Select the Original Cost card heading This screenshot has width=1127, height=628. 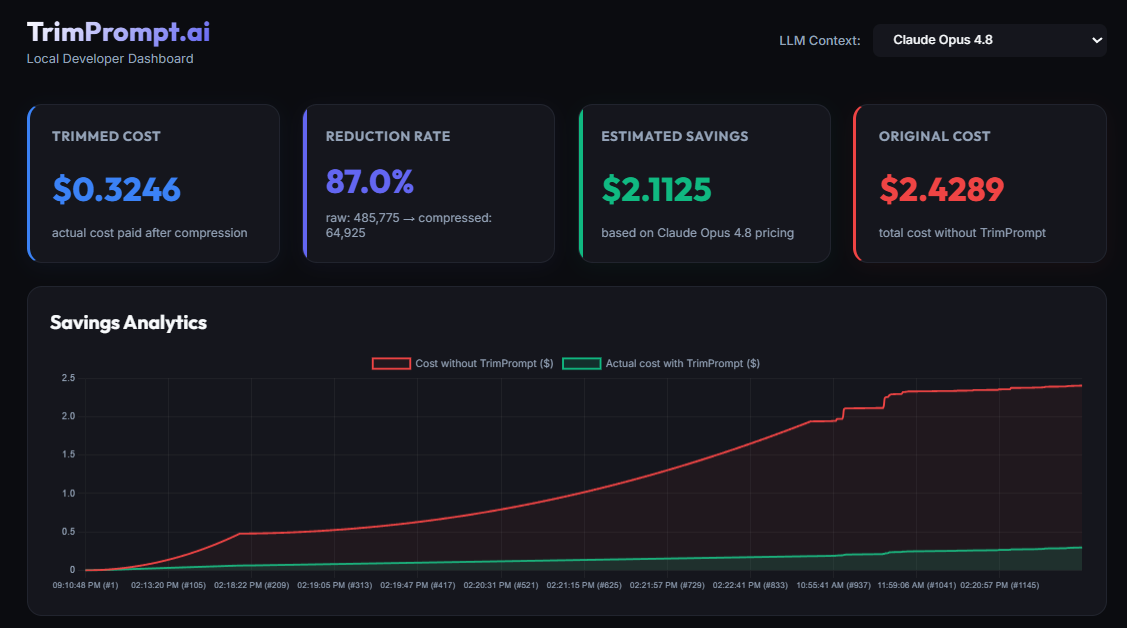(934, 137)
